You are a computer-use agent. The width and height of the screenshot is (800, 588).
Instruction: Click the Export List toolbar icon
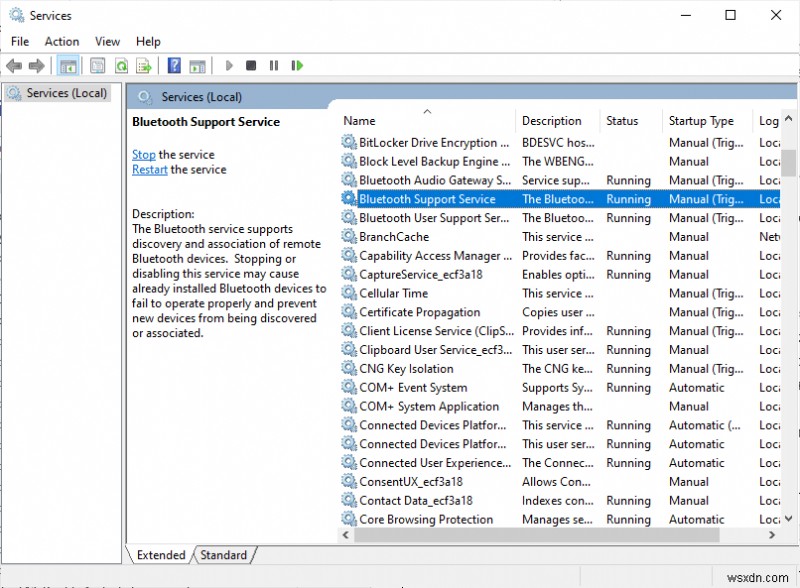coord(144,66)
